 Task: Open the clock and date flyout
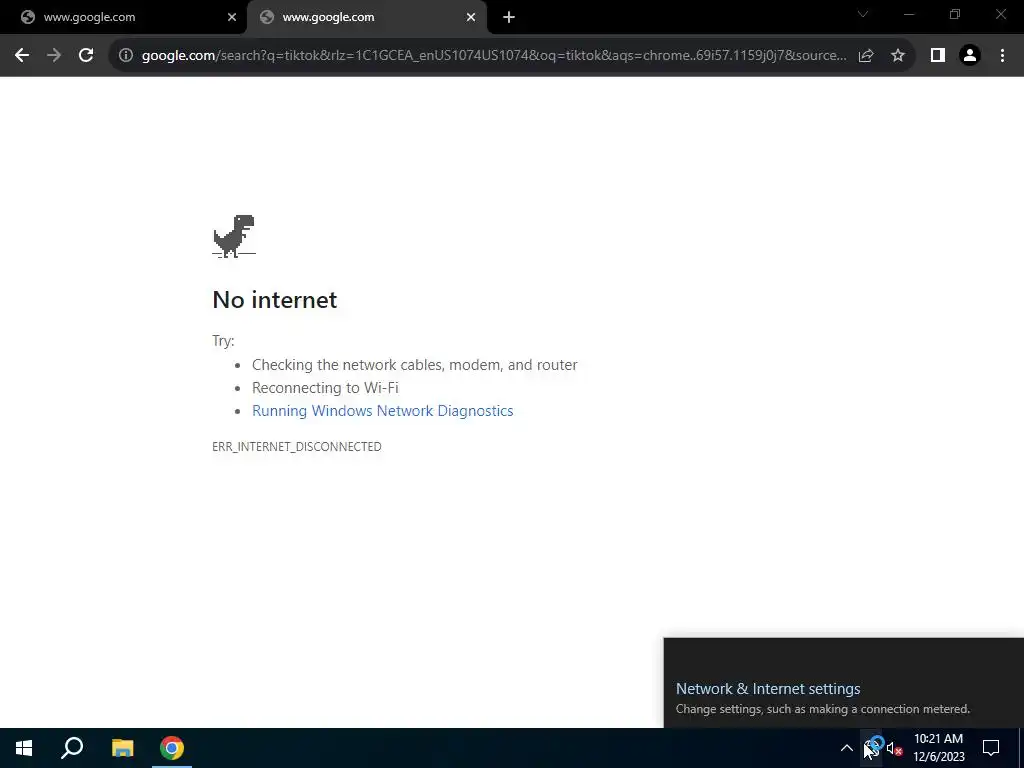(x=938, y=748)
